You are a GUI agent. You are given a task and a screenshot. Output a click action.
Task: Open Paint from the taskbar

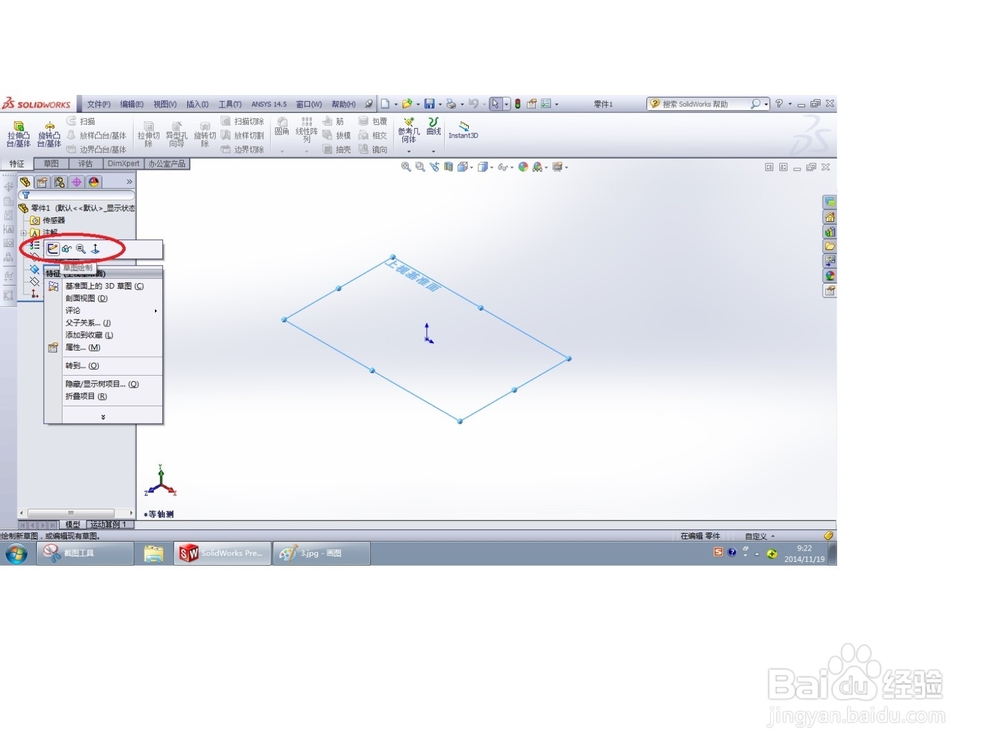pos(320,553)
